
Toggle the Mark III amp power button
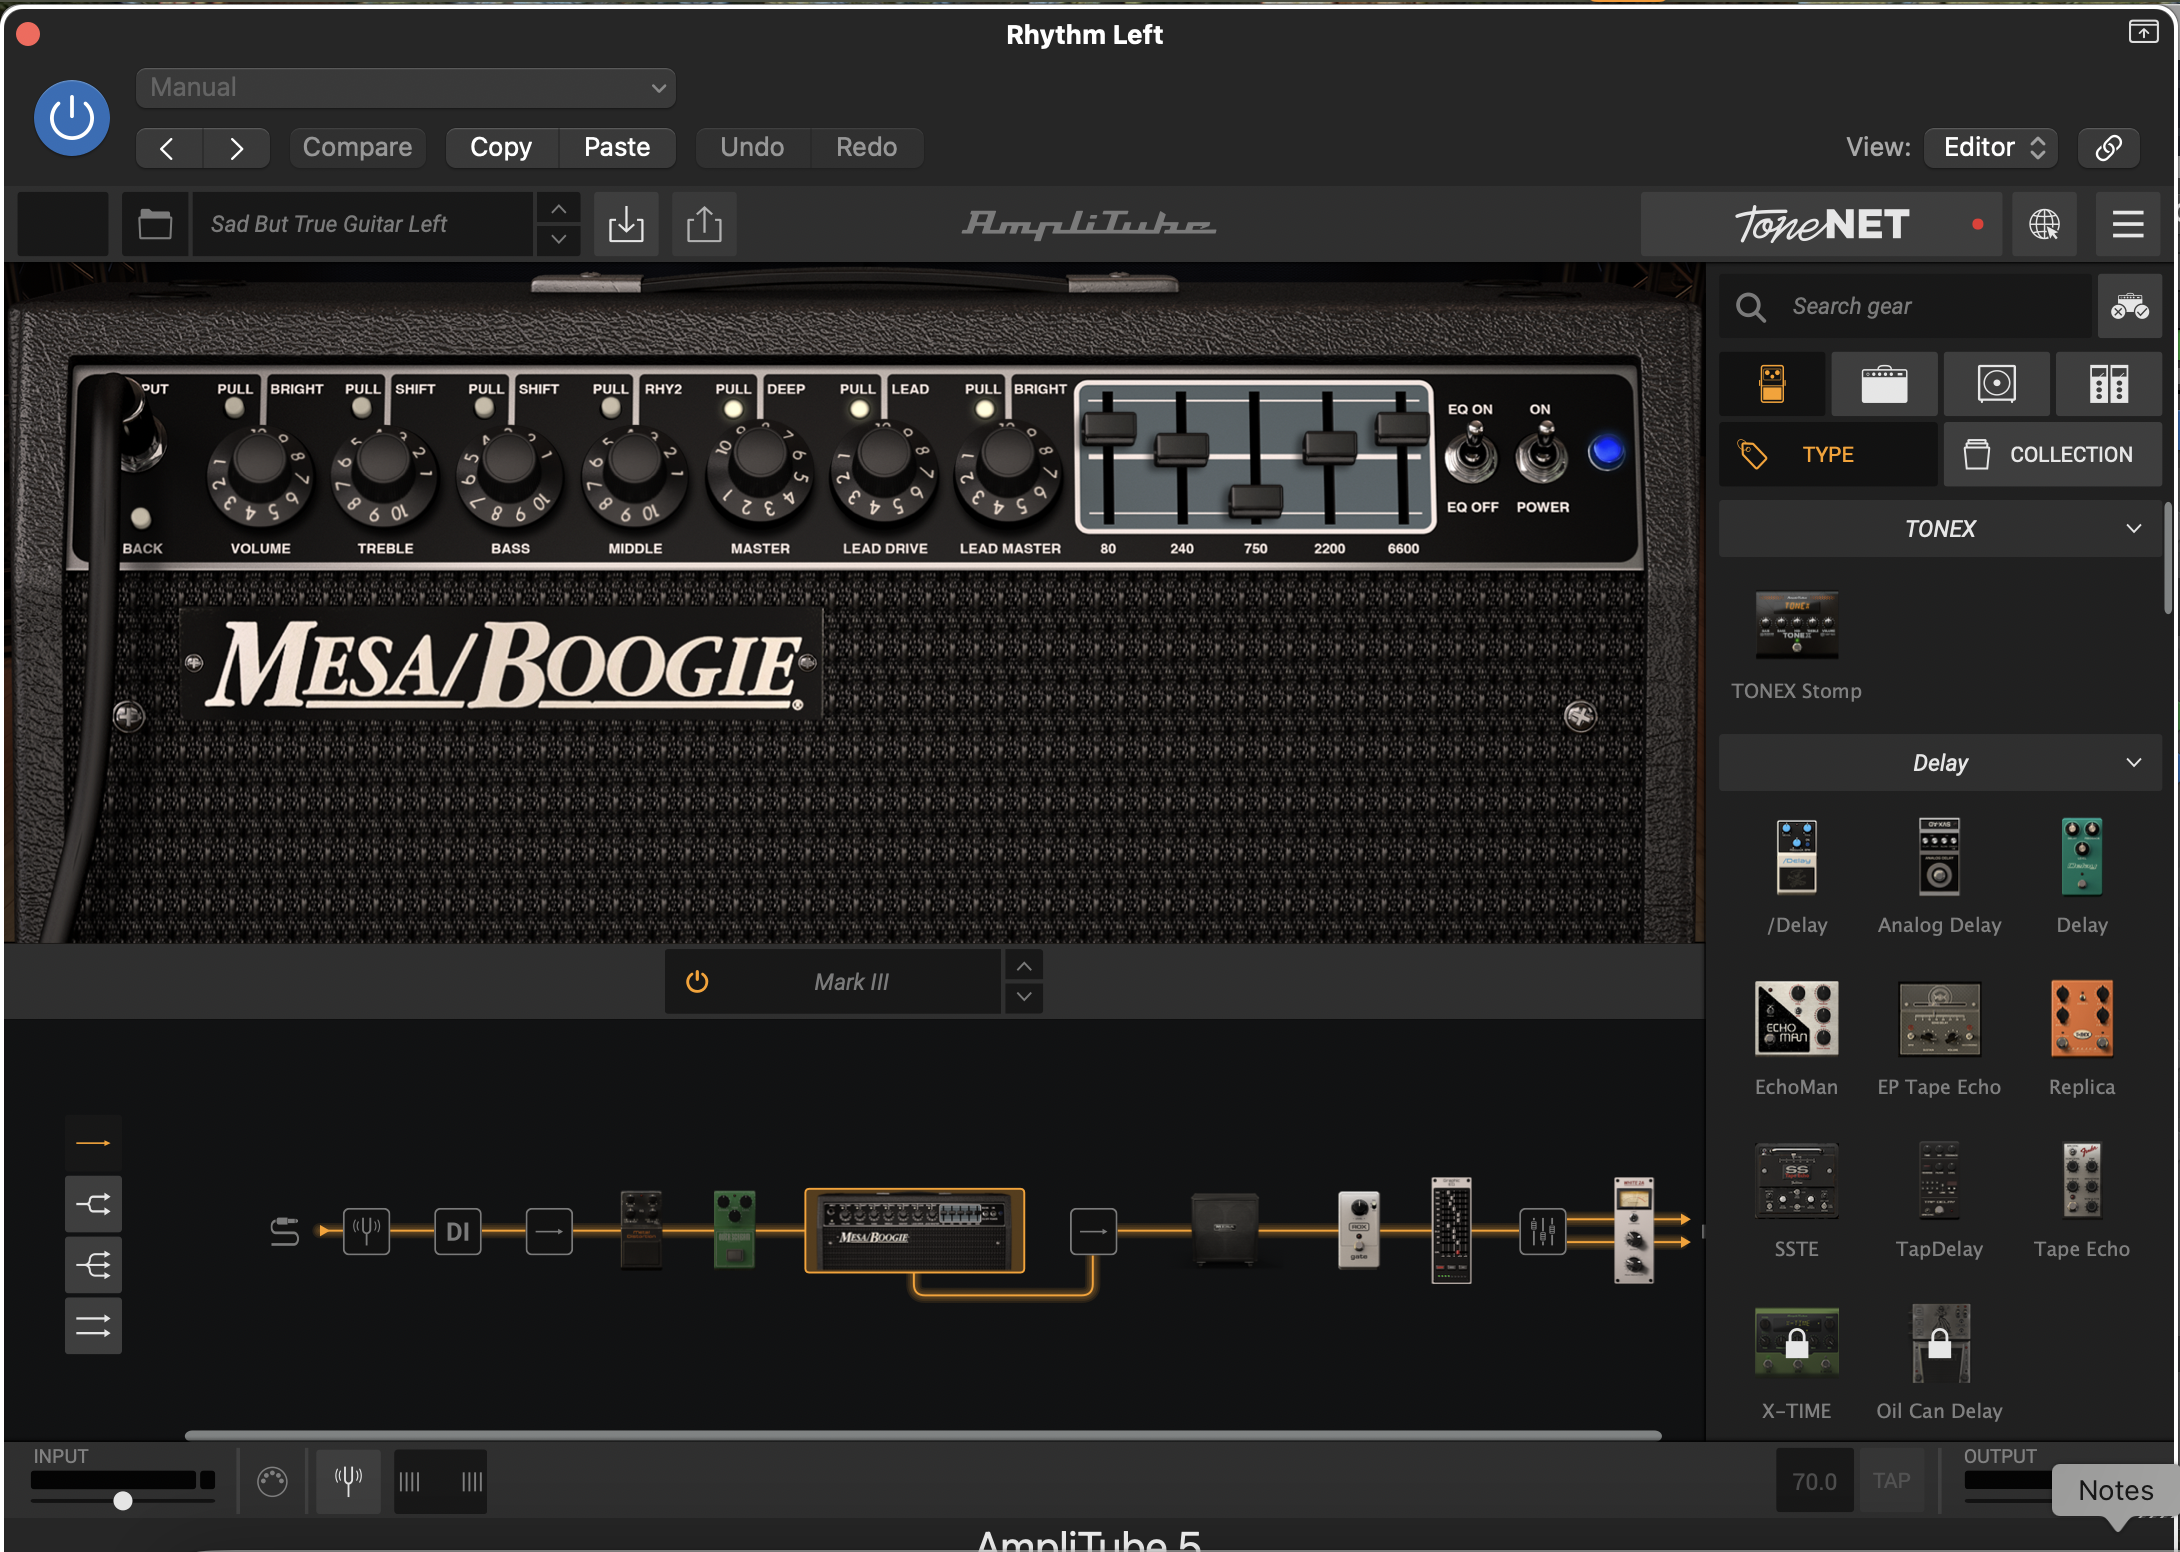[697, 982]
